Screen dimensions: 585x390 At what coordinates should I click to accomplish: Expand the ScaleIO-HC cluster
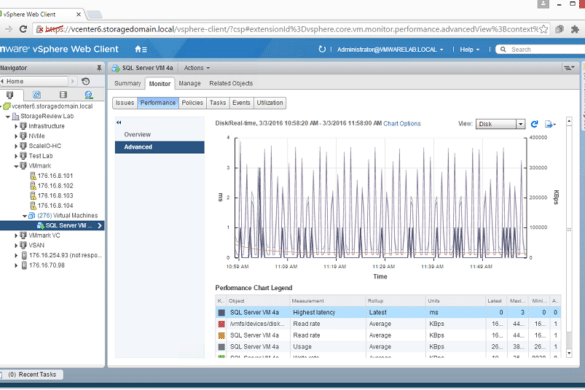click(16, 146)
